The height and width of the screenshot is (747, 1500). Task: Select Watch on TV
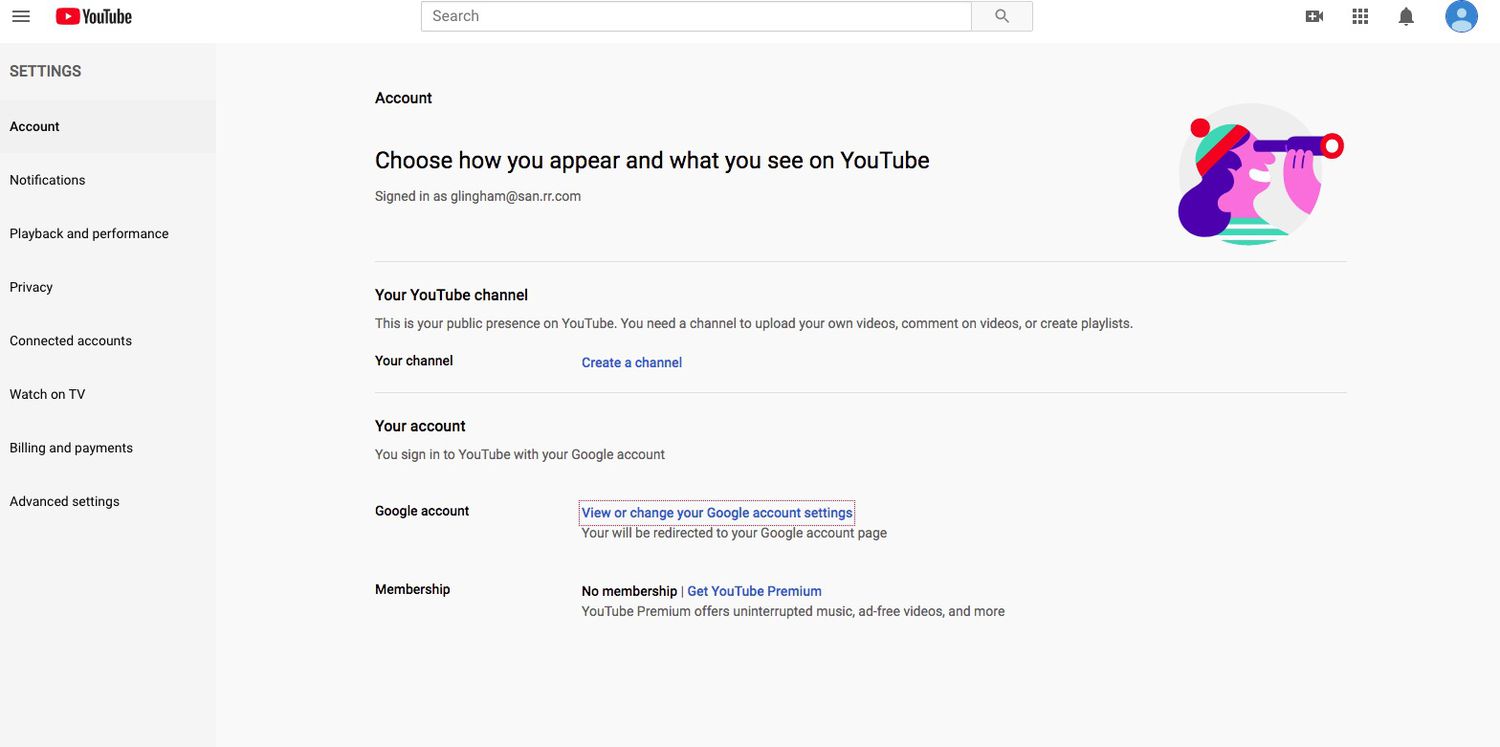pyautogui.click(x=48, y=394)
